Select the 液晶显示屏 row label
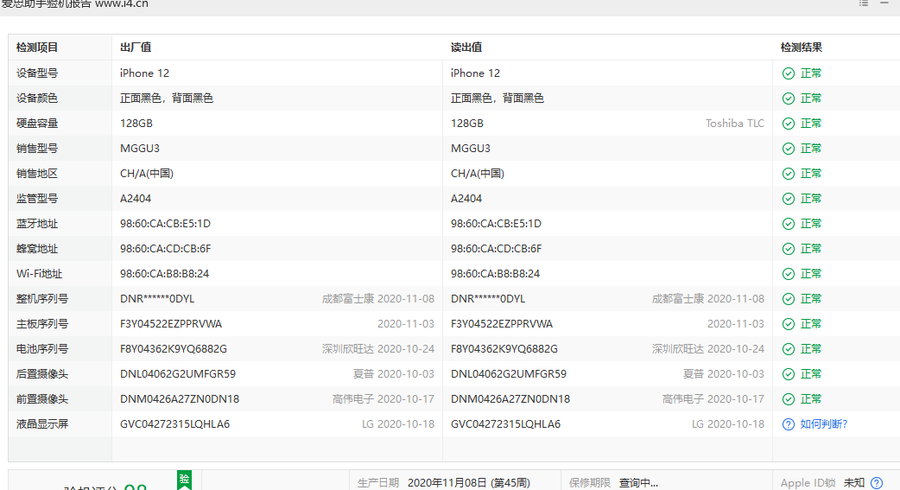 pos(42,424)
